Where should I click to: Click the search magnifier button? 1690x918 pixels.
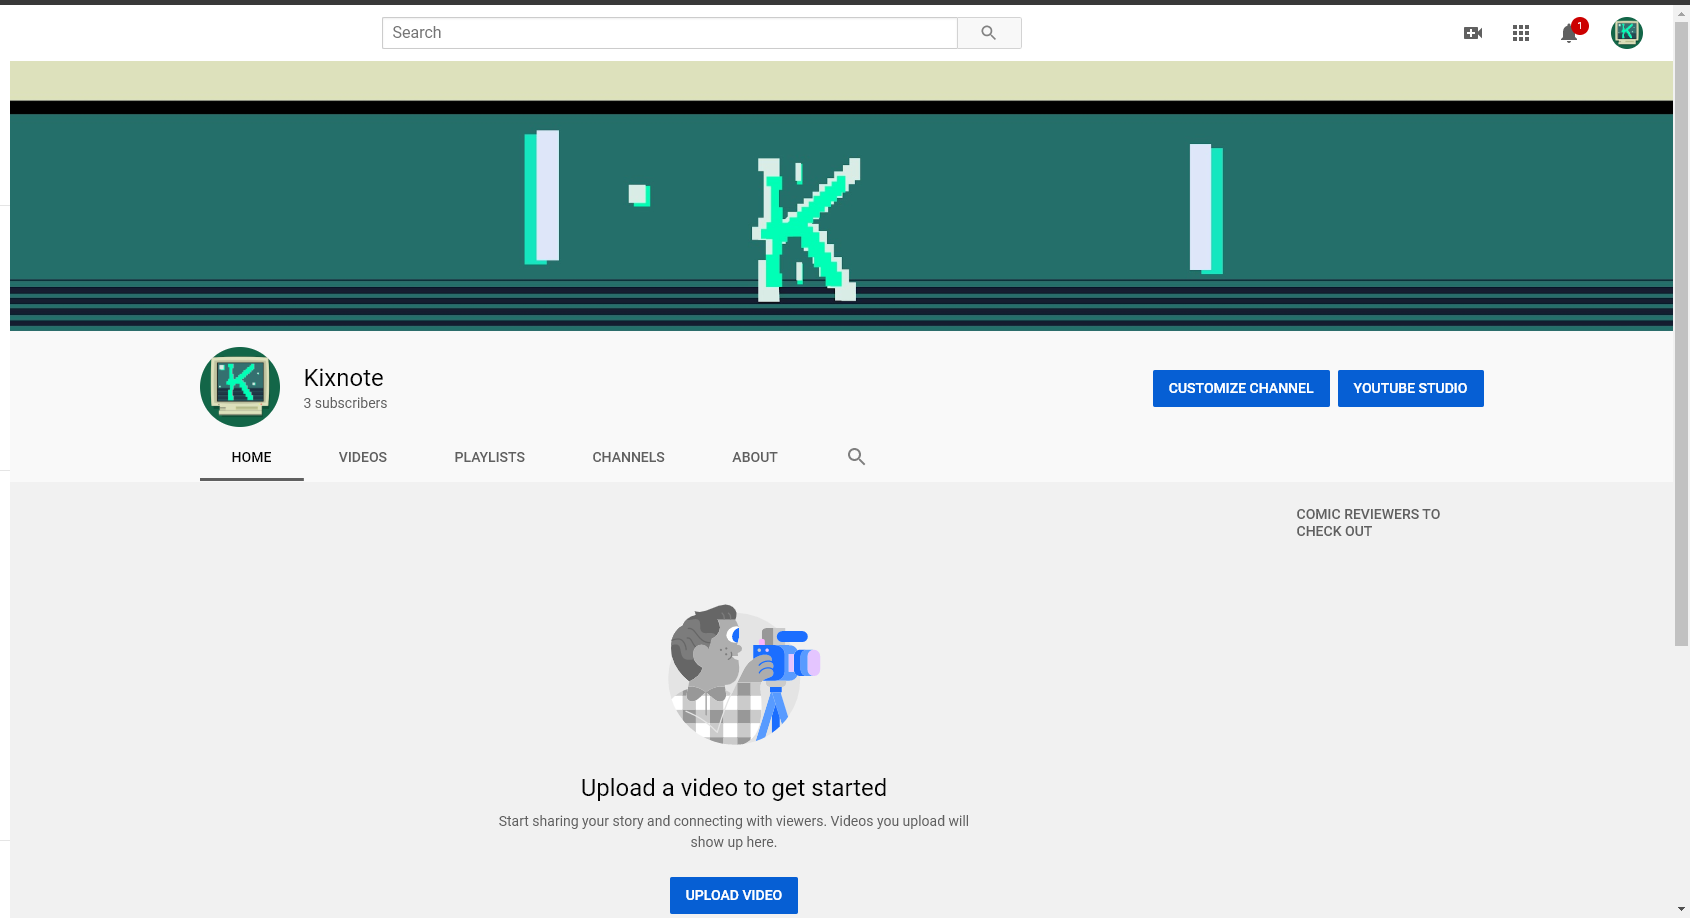[989, 33]
